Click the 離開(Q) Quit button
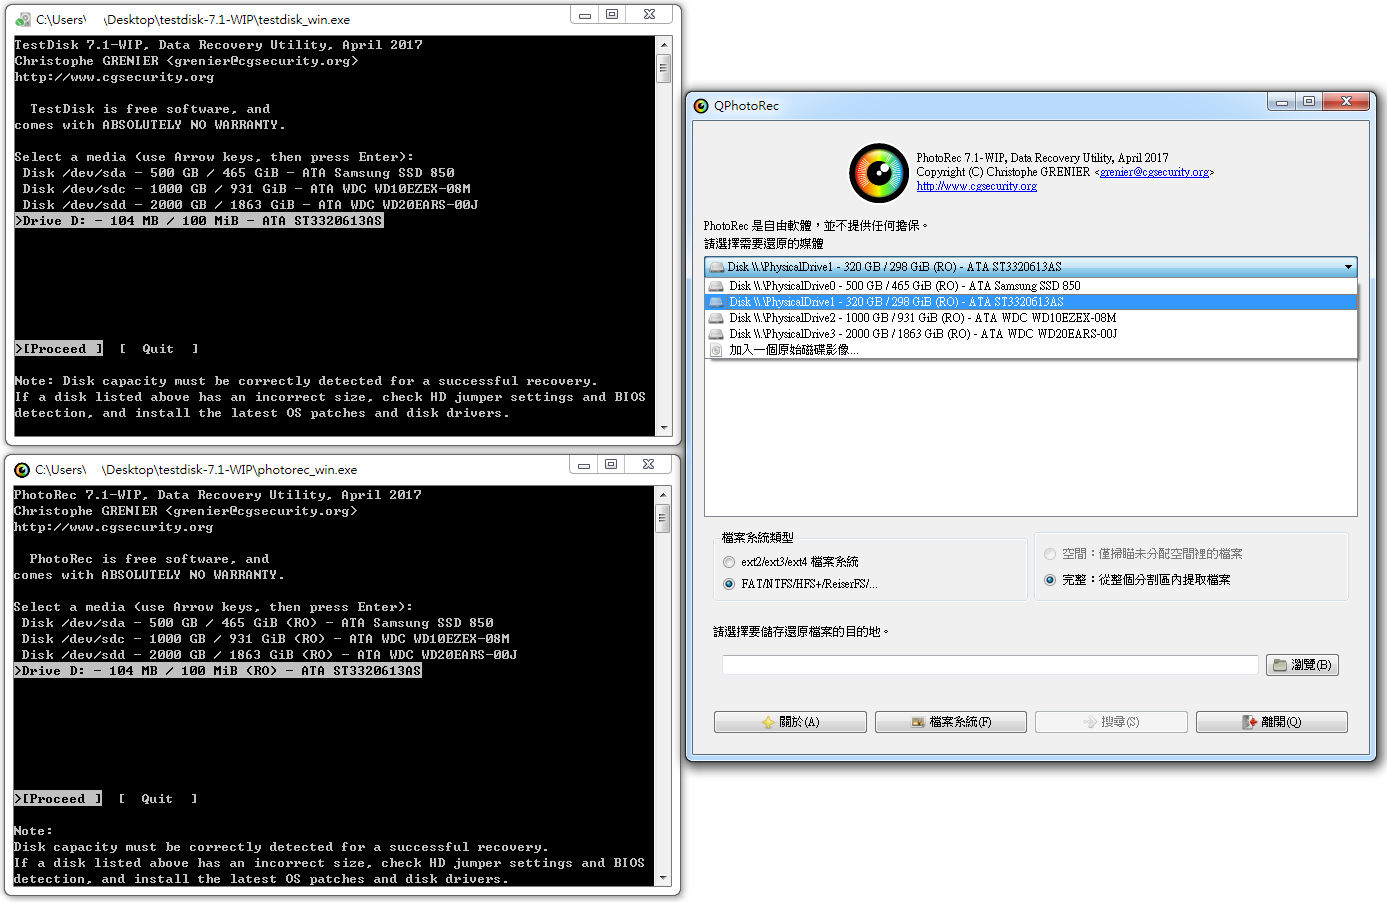Image resolution: width=1387 pixels, height=902 pixels. [1272, 722]
